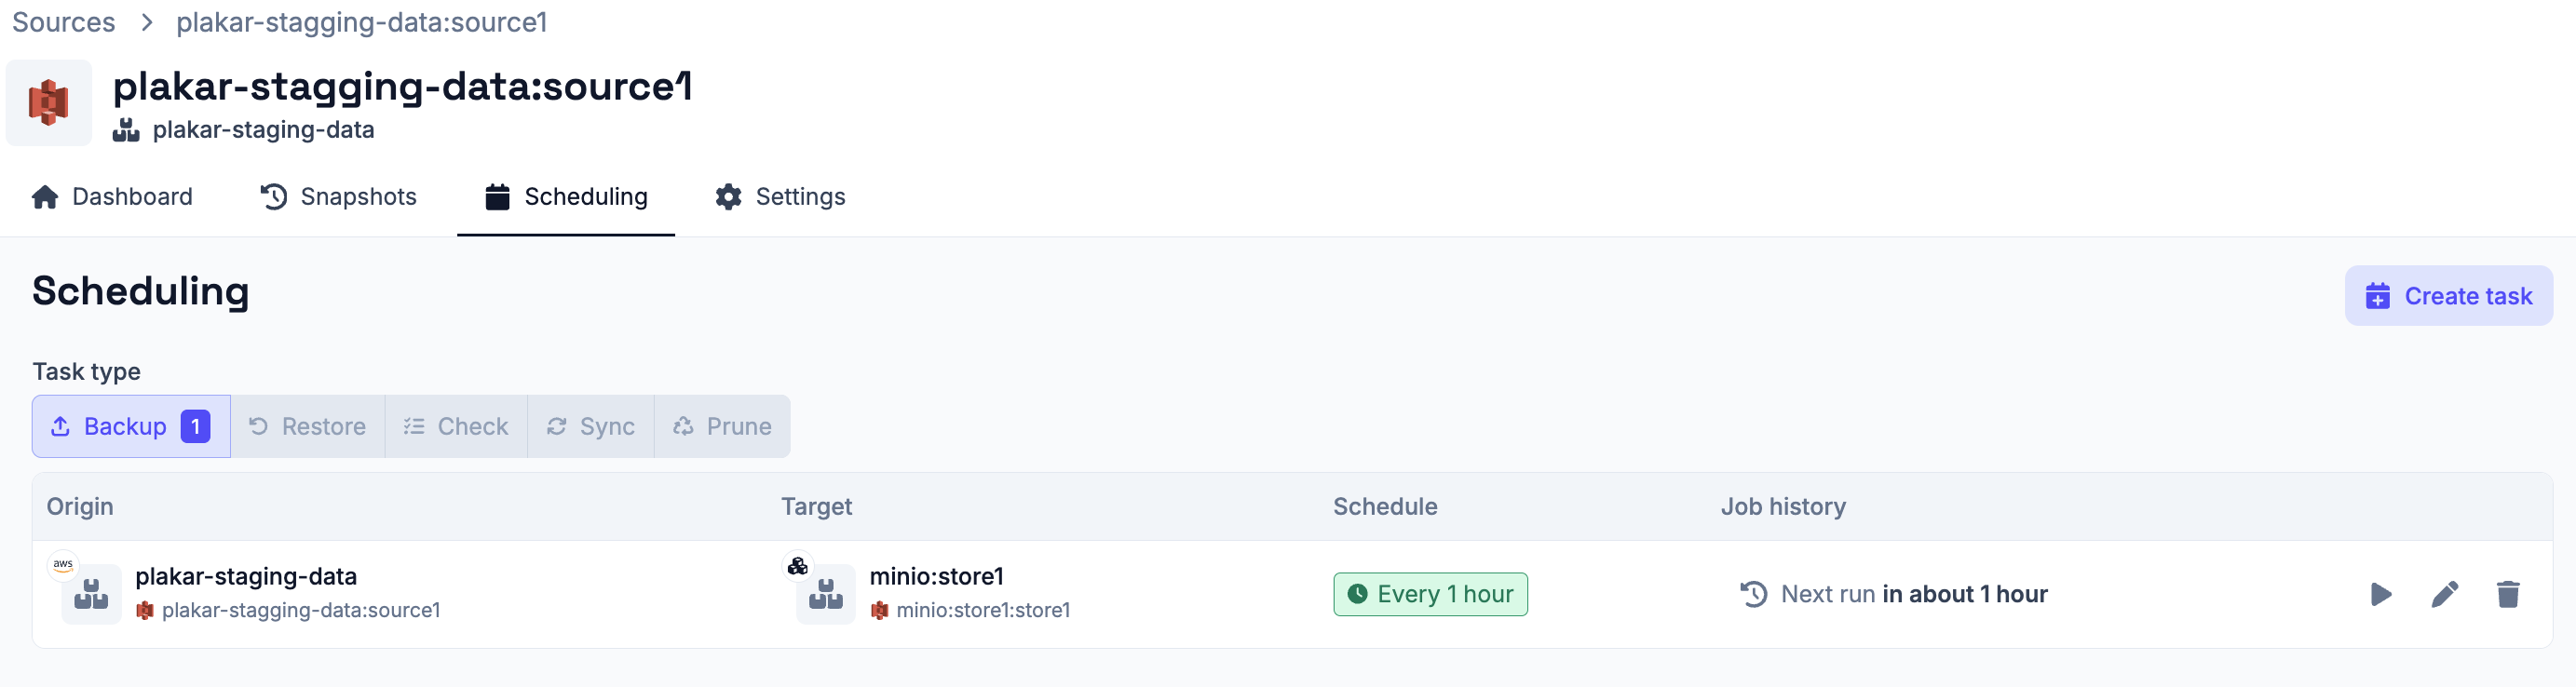Viewport: 2576px width, 687px height.
Task: Run the backup task now with play icon
Action: tap(2381, 594)
